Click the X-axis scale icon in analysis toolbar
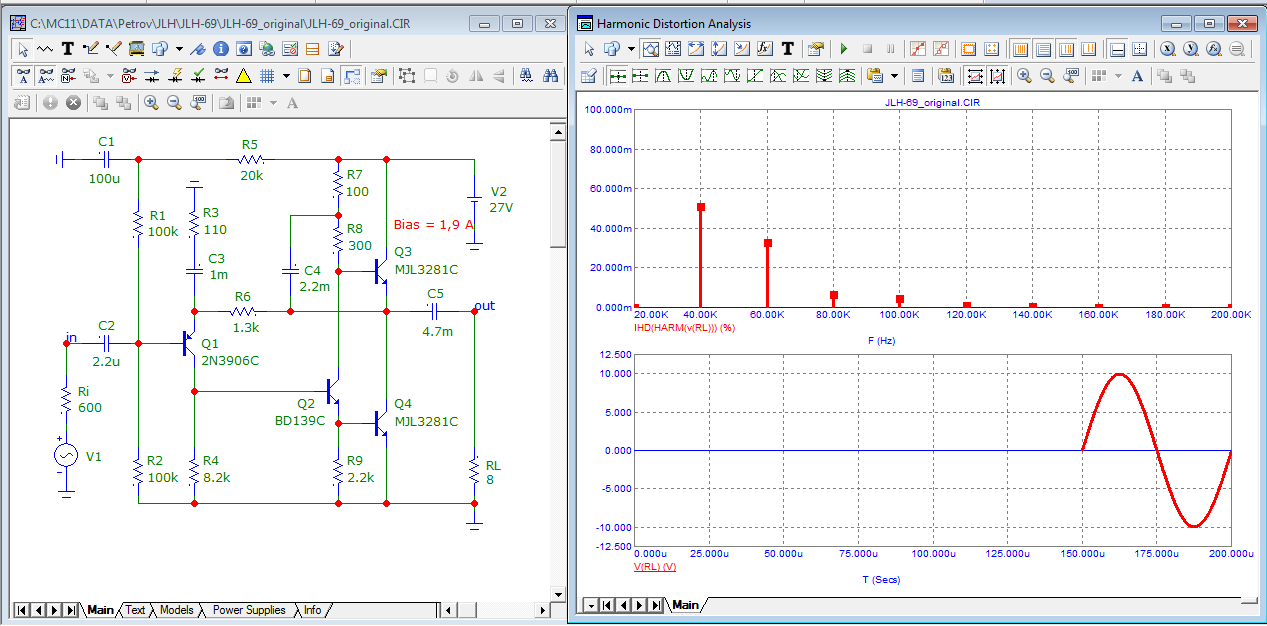Image resolution: width=1267 pixels, height=626 pixels. (975, 75)
